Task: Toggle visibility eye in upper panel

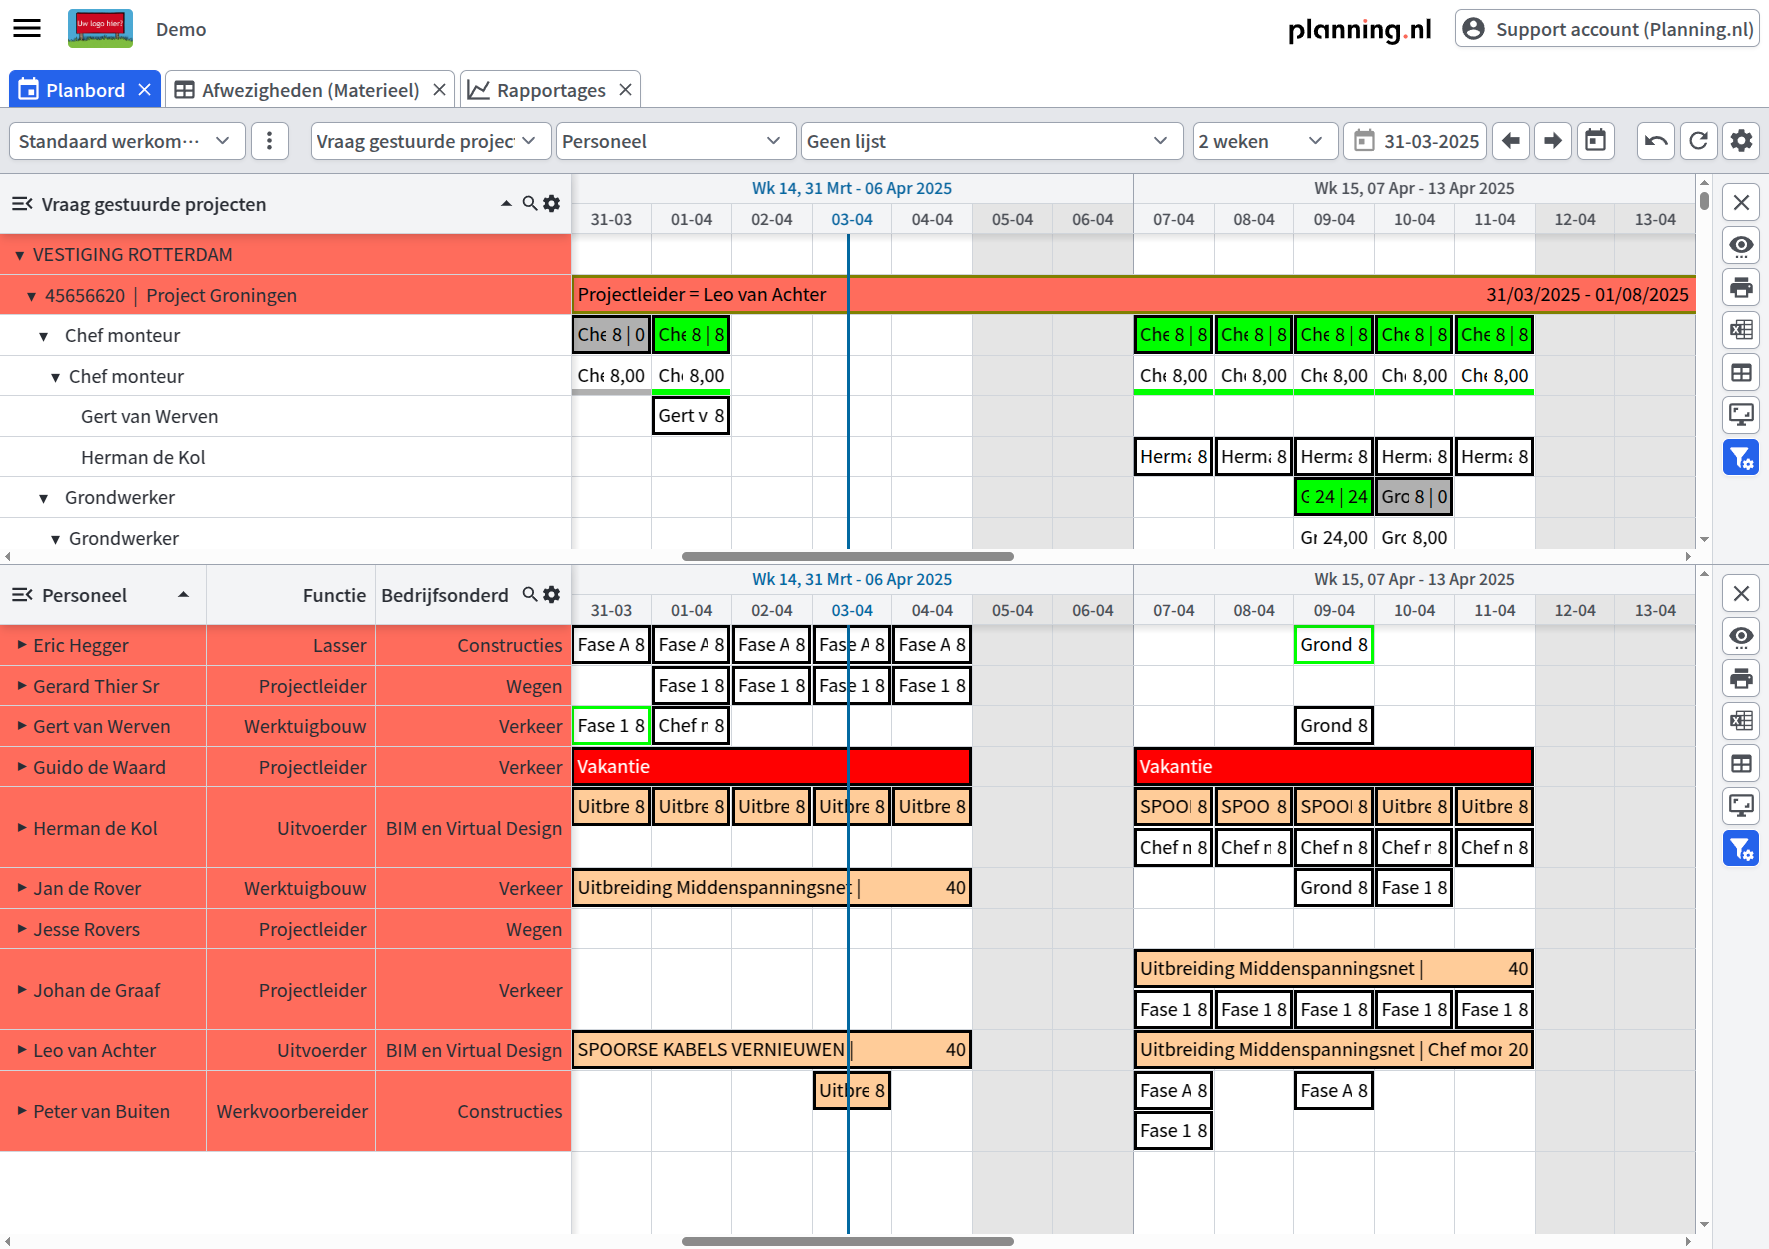Action: click(x=1741, y=245)
